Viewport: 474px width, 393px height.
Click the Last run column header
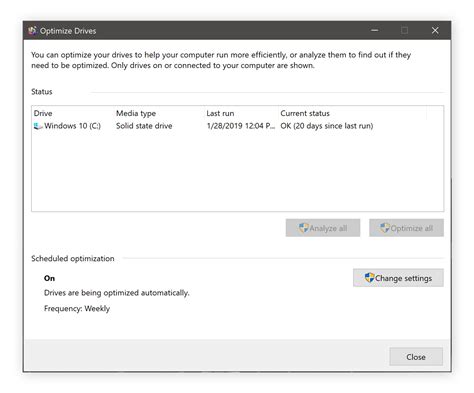tap(220, 113)
